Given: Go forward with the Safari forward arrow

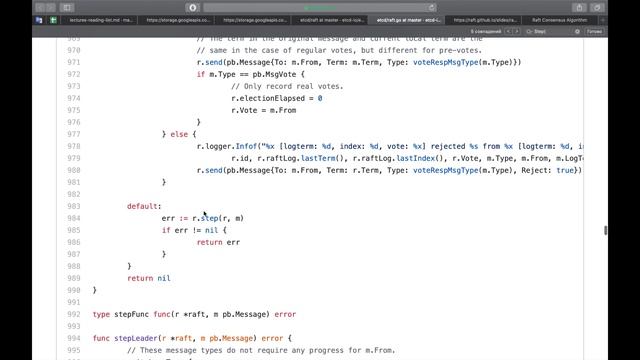Looking at the screenshot, I should pyautogui.click(x=51, y=7).
